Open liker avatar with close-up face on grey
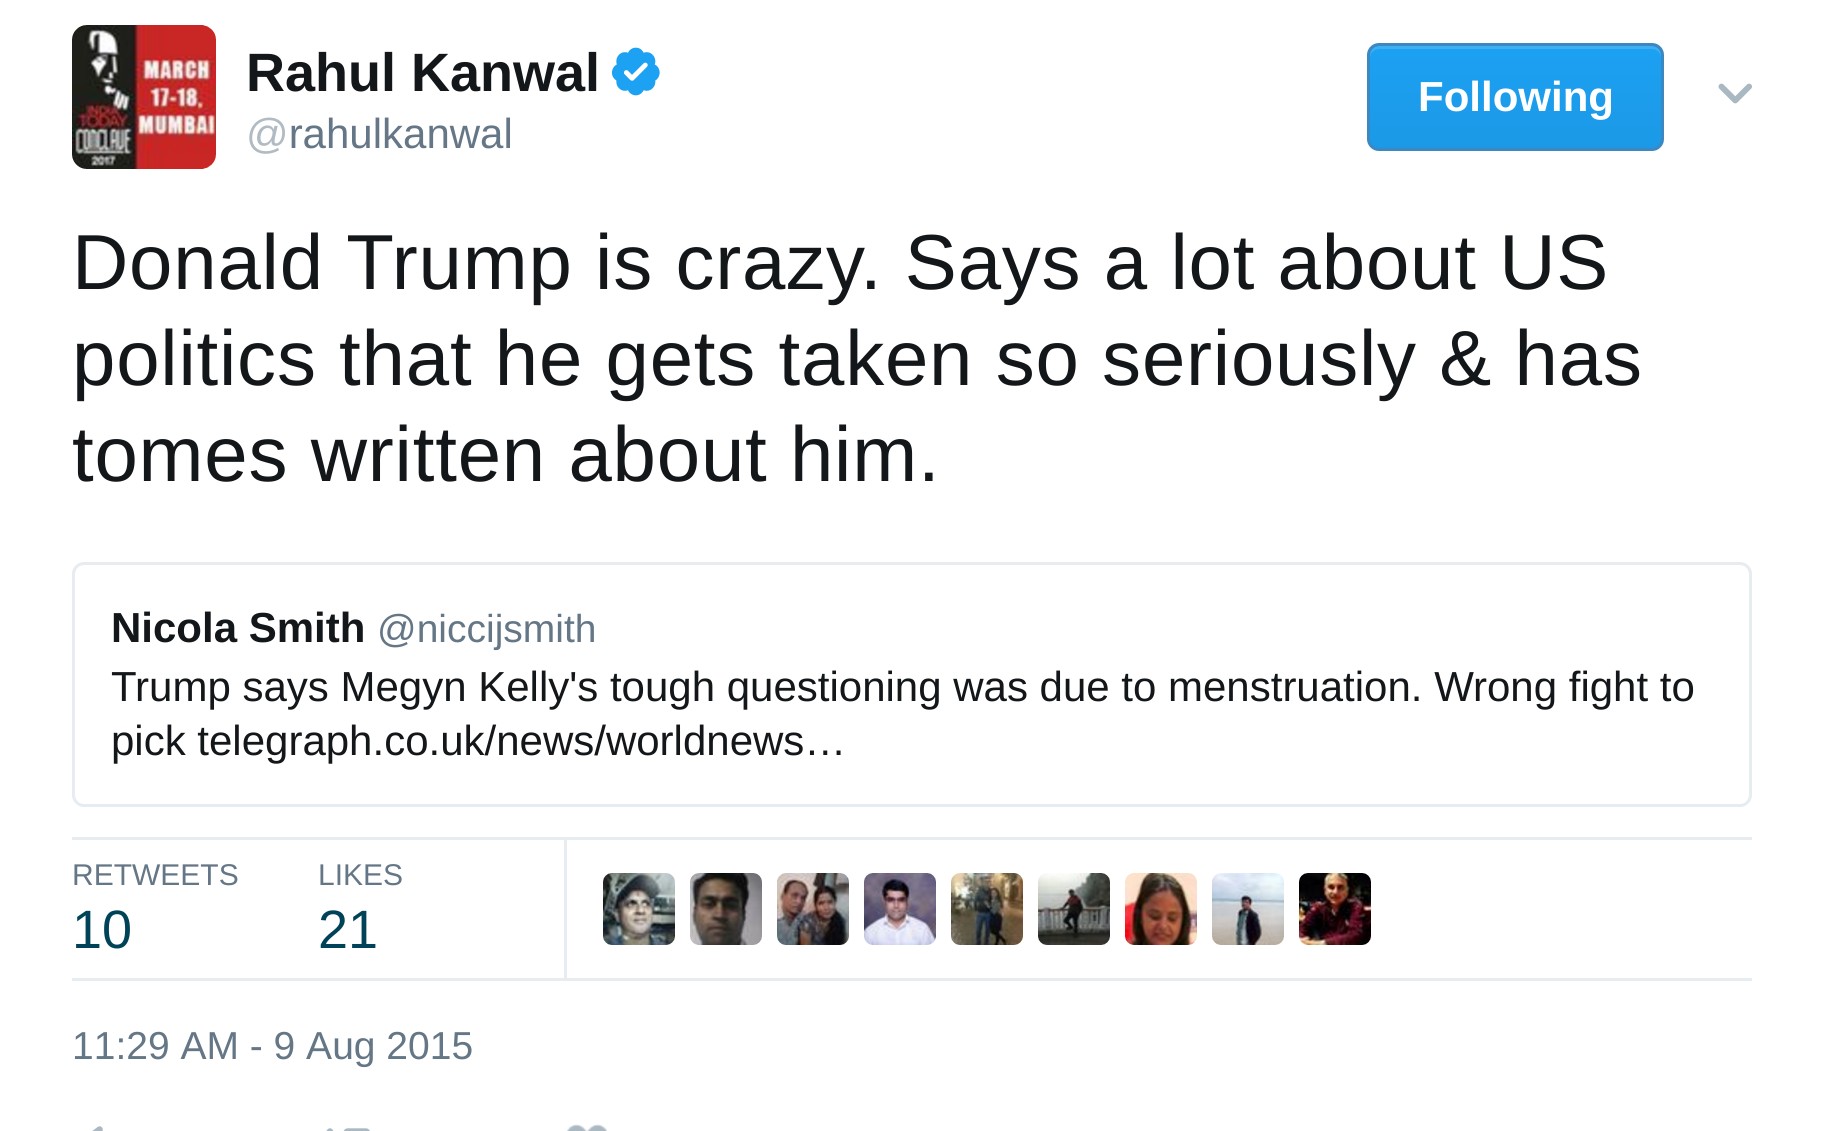 [x=726, y=909]
